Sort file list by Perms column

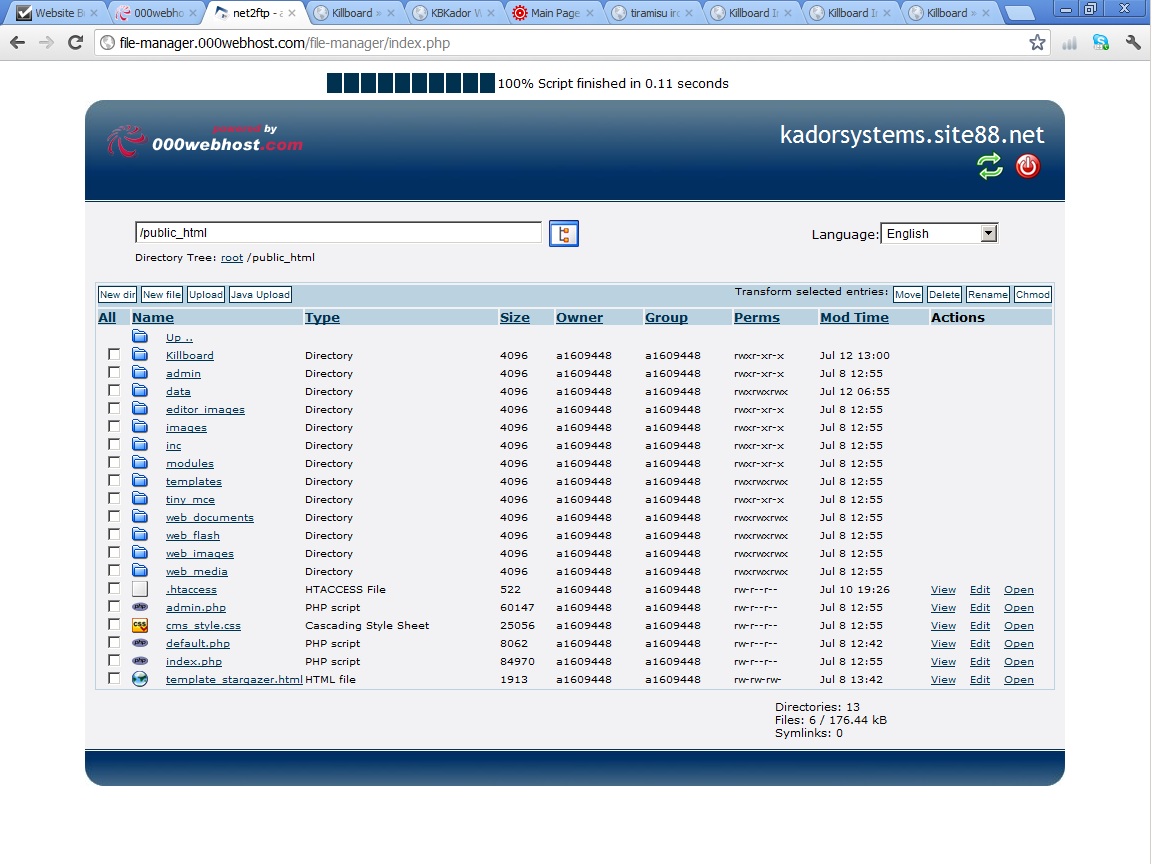(757, 317)
